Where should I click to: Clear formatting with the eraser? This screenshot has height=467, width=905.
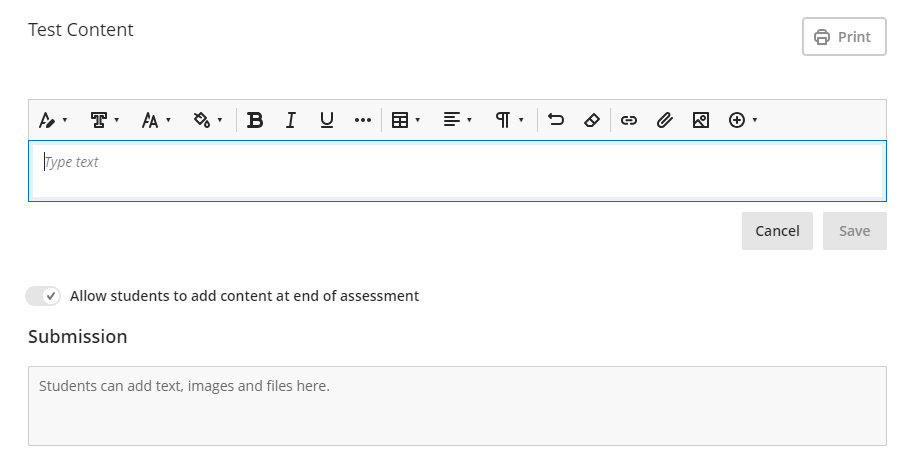[x=591, y=120]
